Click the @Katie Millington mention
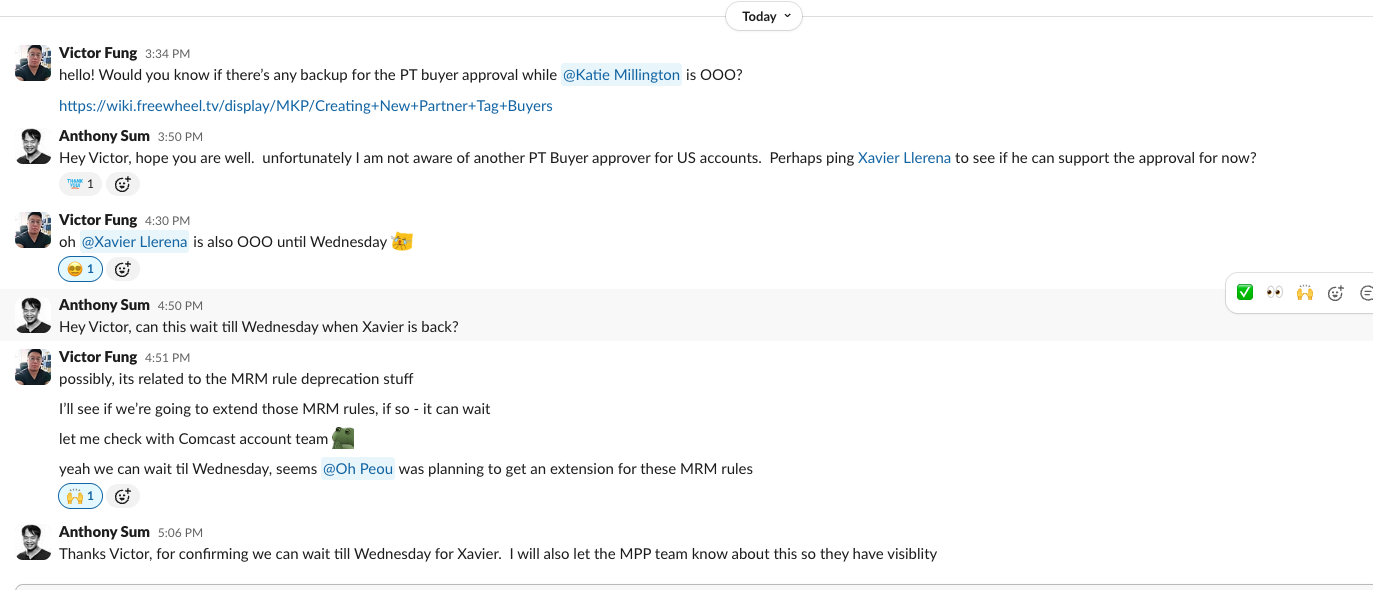1373x590 pixels. pos(621,75)
